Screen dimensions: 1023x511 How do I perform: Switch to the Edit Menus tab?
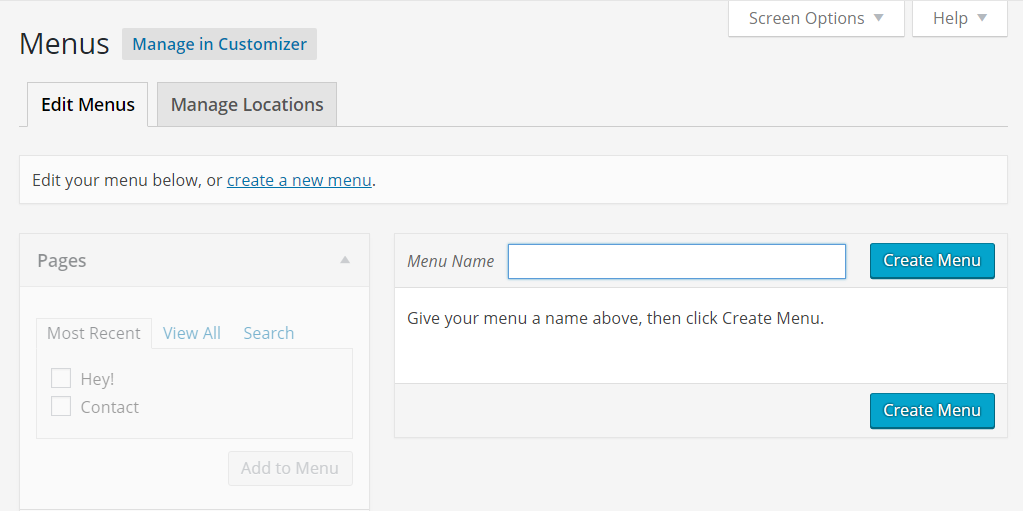[x=88, y=104]
